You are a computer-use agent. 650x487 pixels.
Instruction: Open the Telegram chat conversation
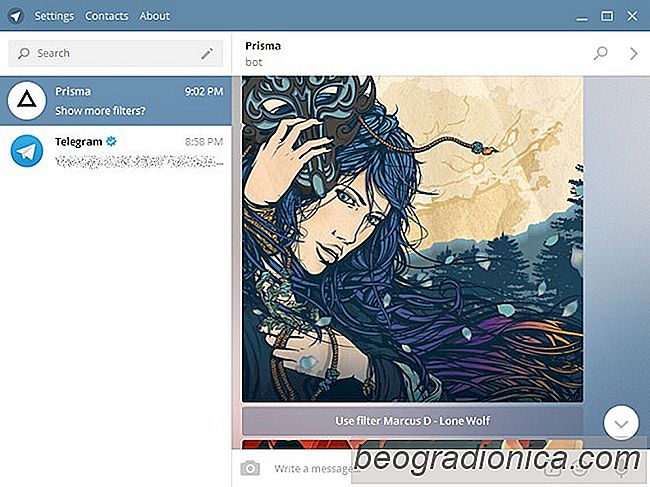pyautogui.click(x=116, y=151)
